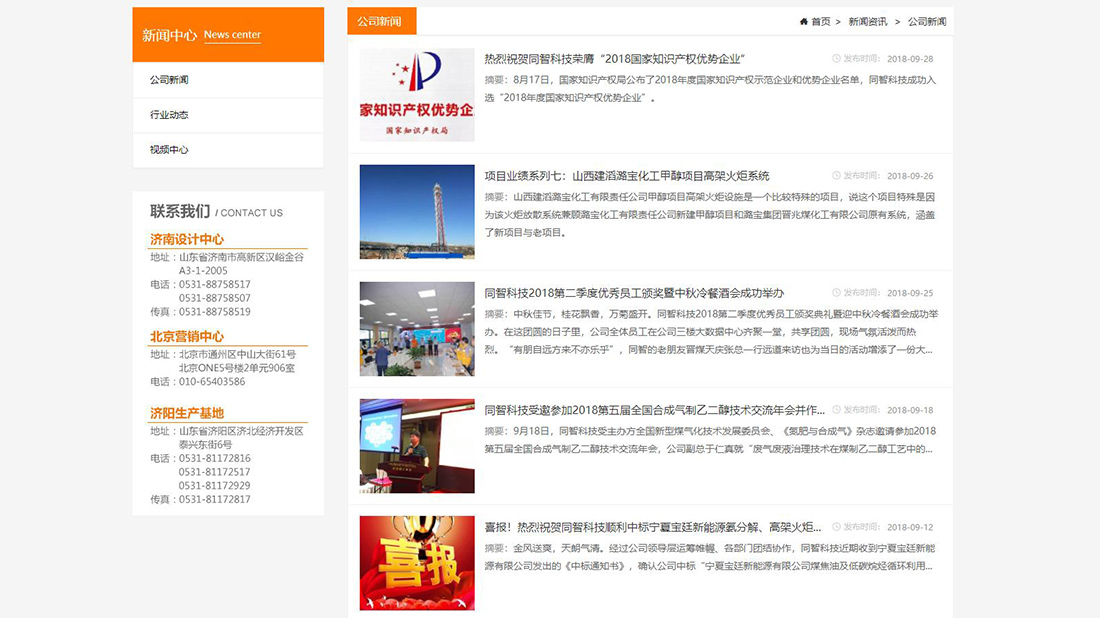Viewport: 1100px width, 618px height.
Task: Click the arrow between 新闻资讯 and 公司新闻
Action: [896, 20]
